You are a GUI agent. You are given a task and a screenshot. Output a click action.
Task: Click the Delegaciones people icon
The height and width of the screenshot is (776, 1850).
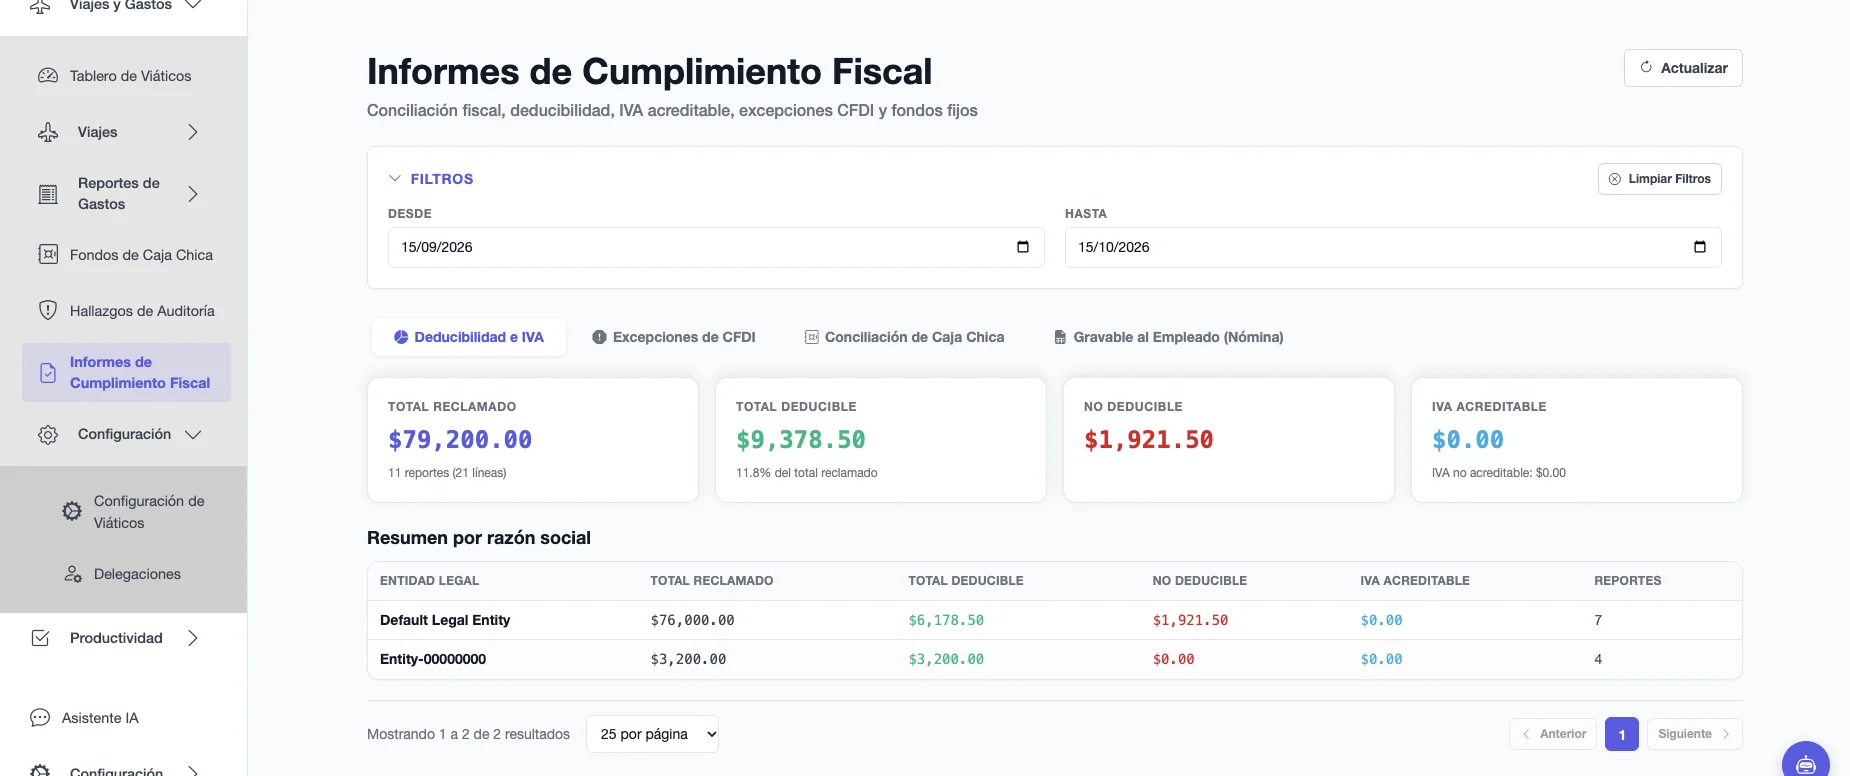point(73,574)
